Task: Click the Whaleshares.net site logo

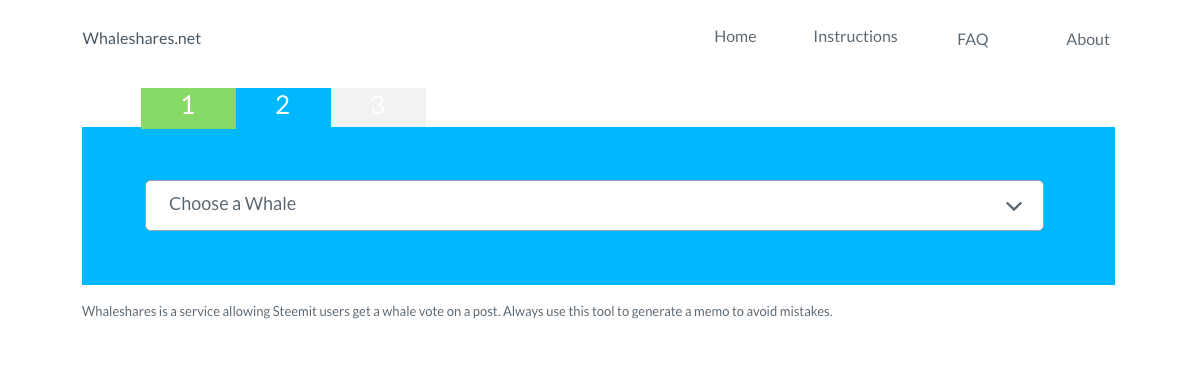Action: (x=141, y=38)
